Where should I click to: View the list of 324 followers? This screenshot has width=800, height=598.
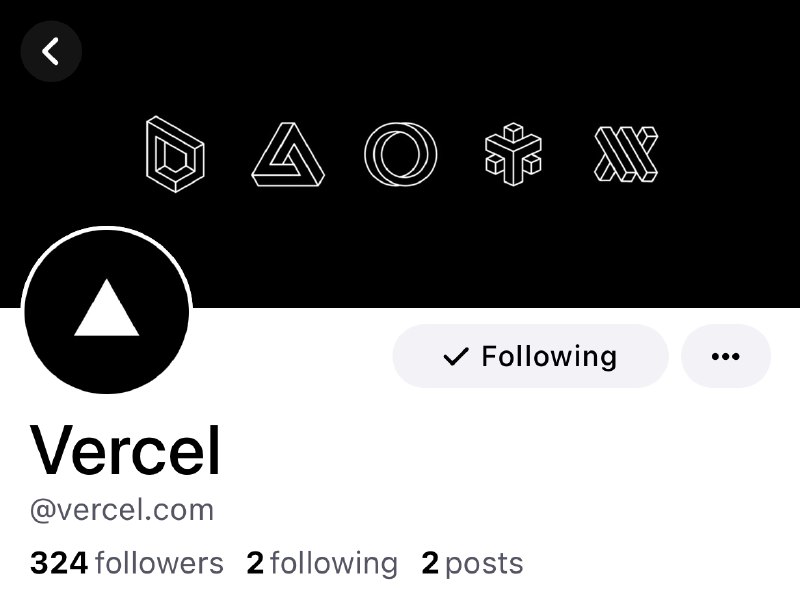(x=127, y=563)
